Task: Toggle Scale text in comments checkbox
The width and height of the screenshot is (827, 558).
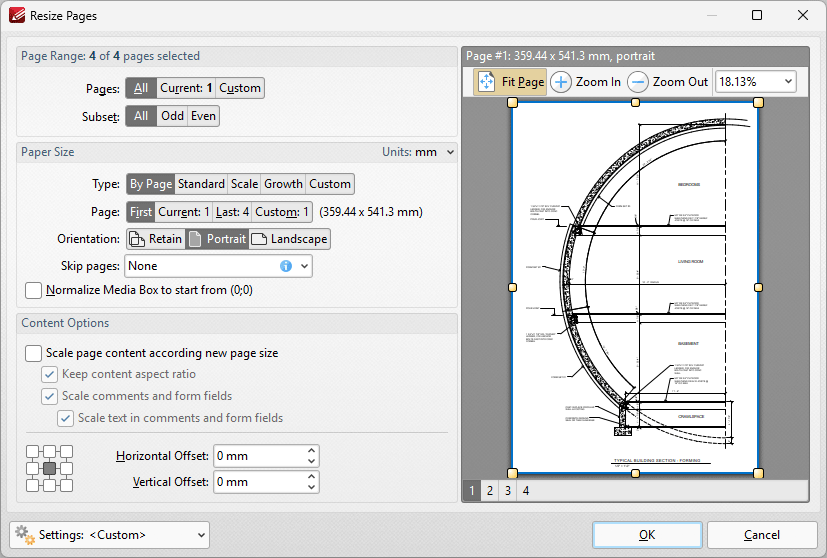Action: (65, 418)
